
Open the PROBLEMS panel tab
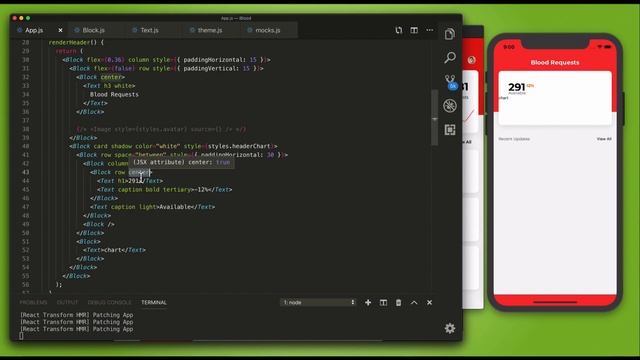click(x=33, y=302)
